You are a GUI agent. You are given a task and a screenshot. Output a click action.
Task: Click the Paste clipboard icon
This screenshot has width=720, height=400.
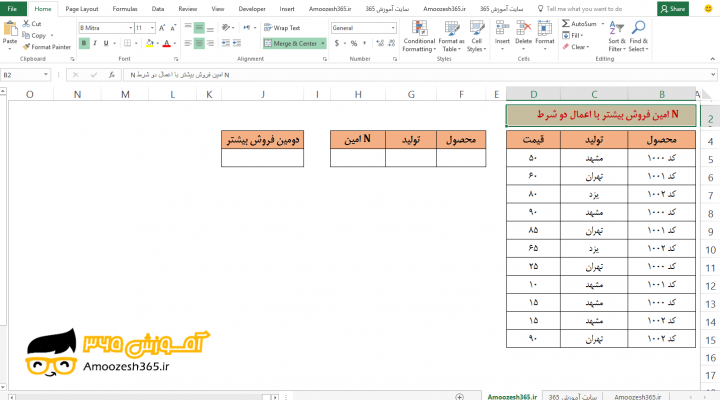point(10,29)
